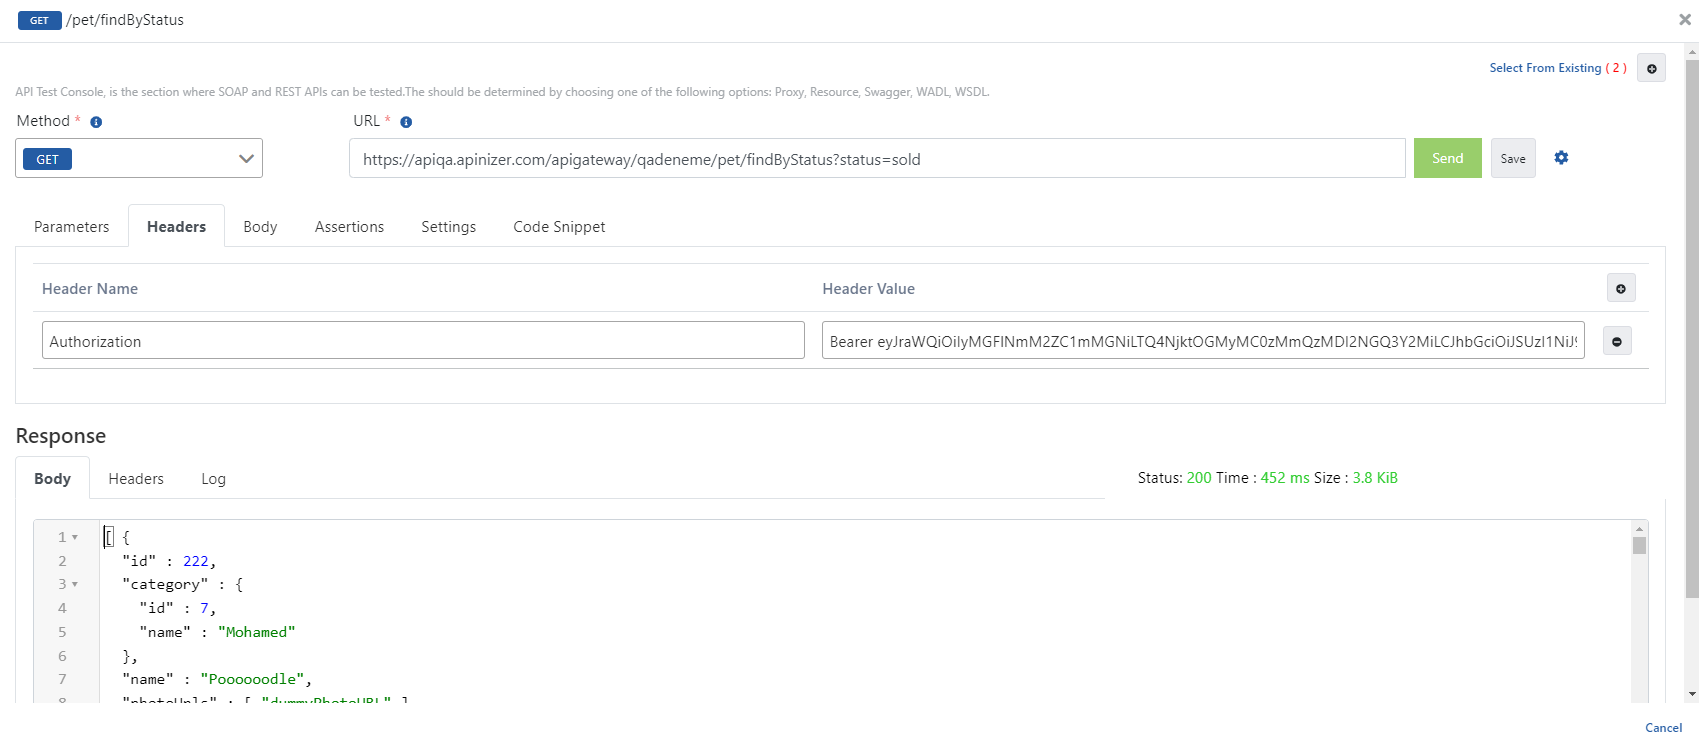Add a new header row with plus icon
This screenshot has width=1699, height=739.
click(x=1621, y=288)
